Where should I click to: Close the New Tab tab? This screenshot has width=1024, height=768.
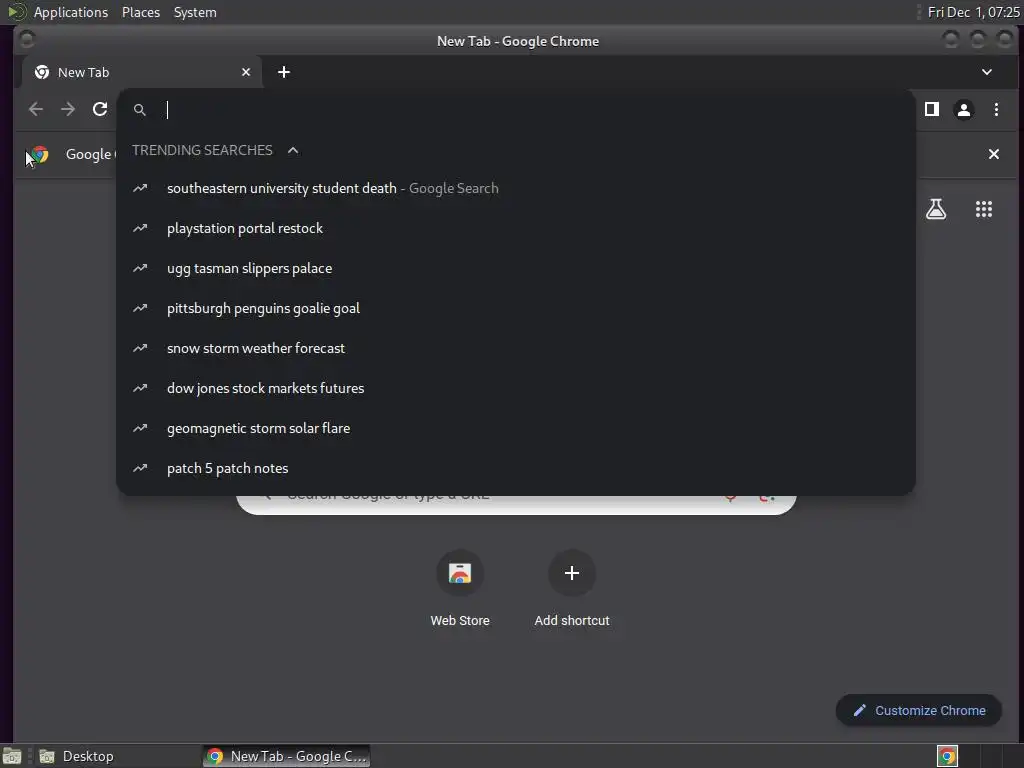coord(246,72)
